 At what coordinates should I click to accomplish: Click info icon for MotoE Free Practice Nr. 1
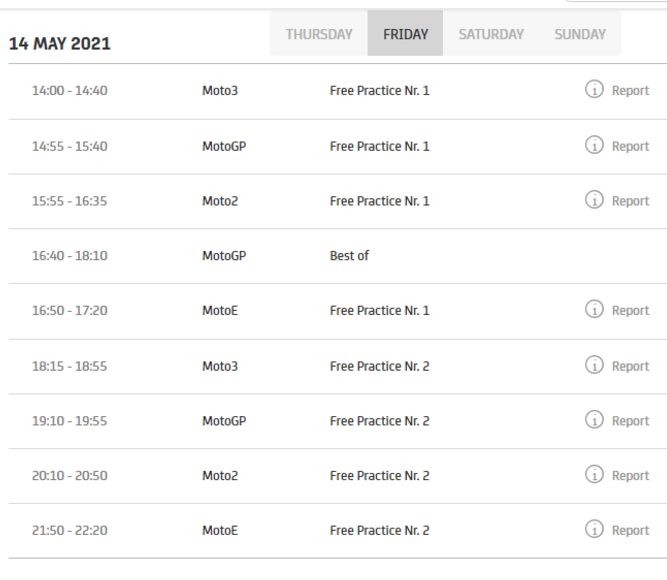(x=594, y=311)
